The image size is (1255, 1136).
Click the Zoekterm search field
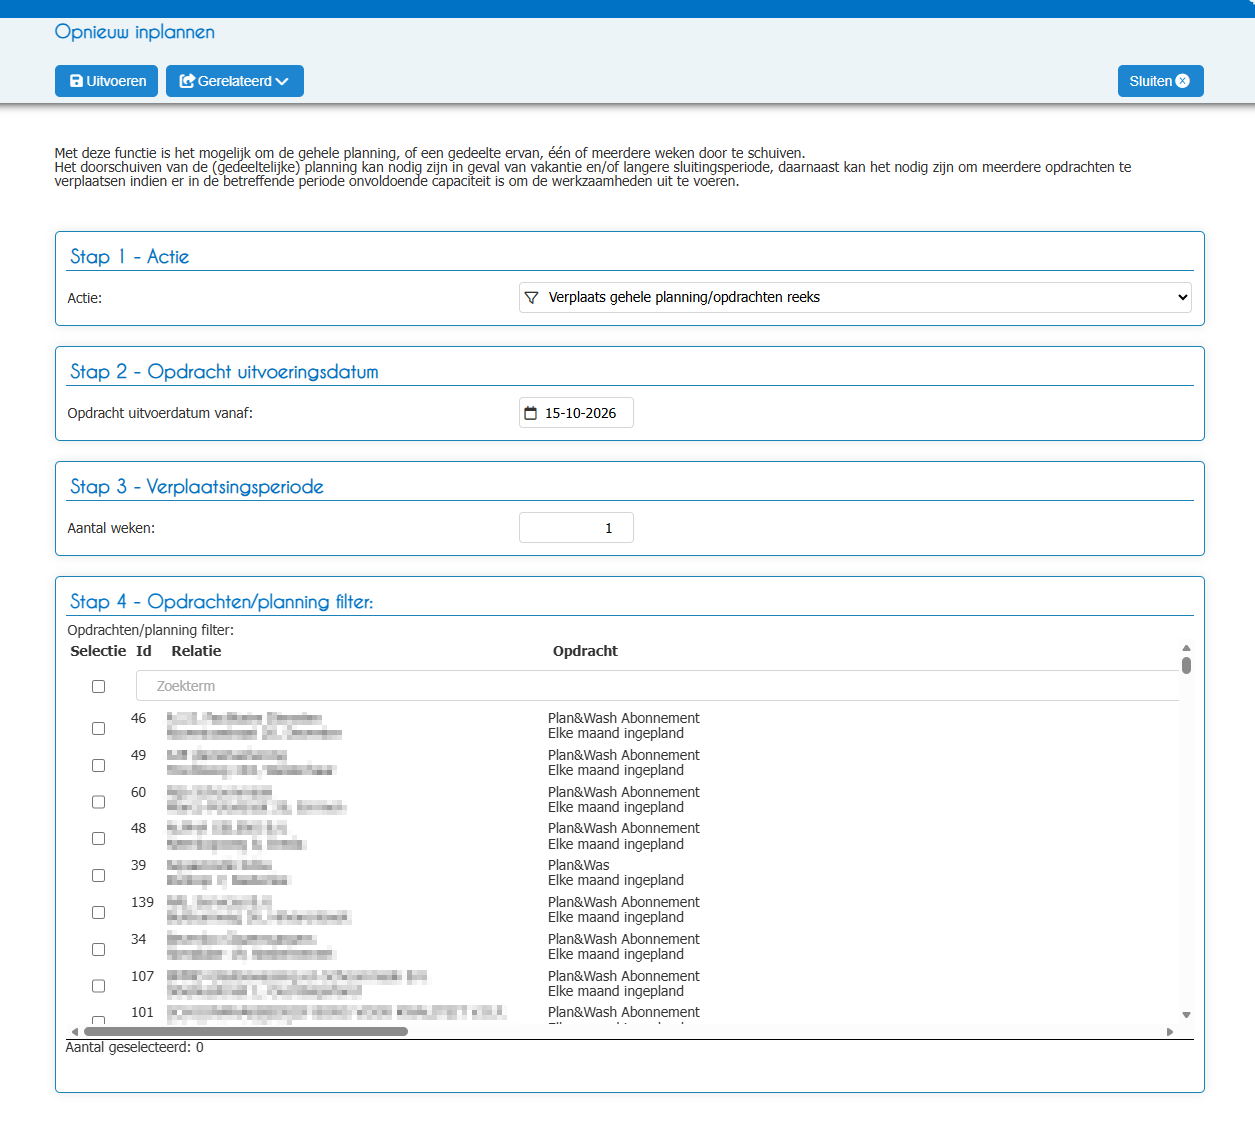tap(658, 686)
